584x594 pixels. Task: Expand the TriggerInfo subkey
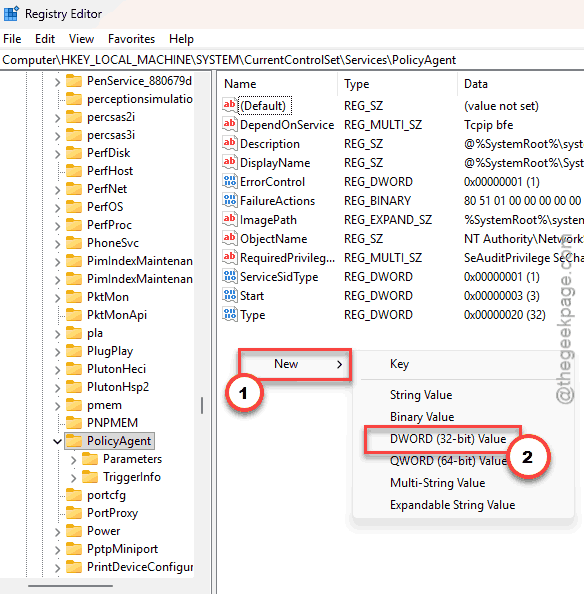pyautogui.click(x=73, y=477)
